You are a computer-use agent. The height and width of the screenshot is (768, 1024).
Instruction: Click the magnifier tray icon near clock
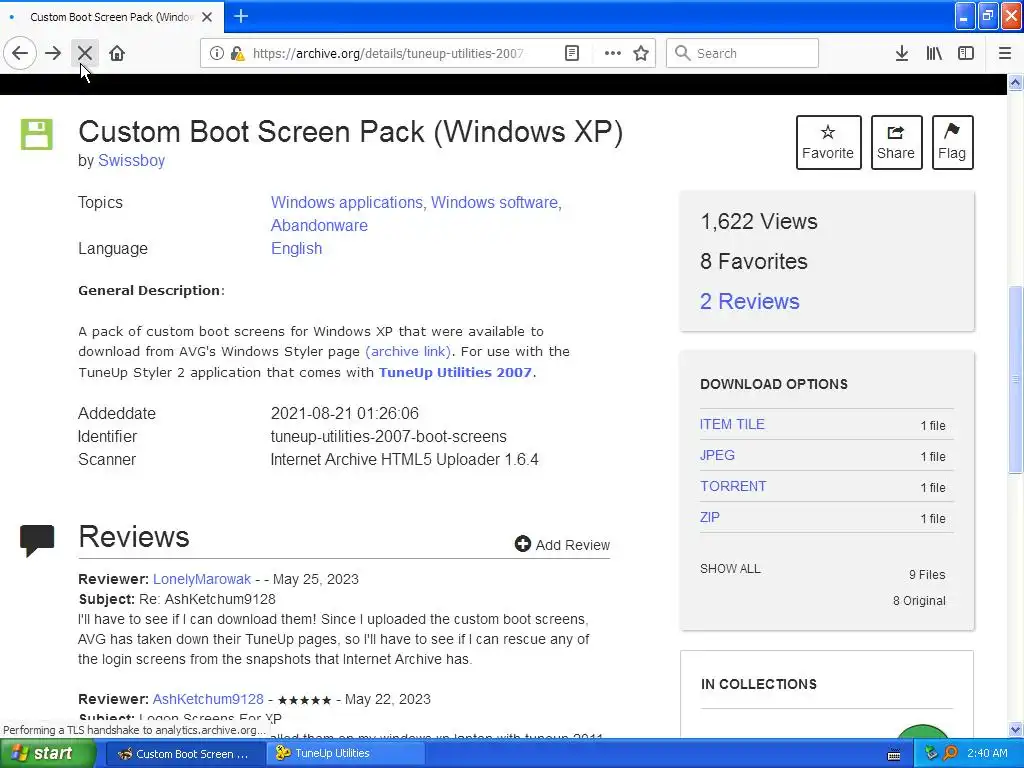[951, 754]
